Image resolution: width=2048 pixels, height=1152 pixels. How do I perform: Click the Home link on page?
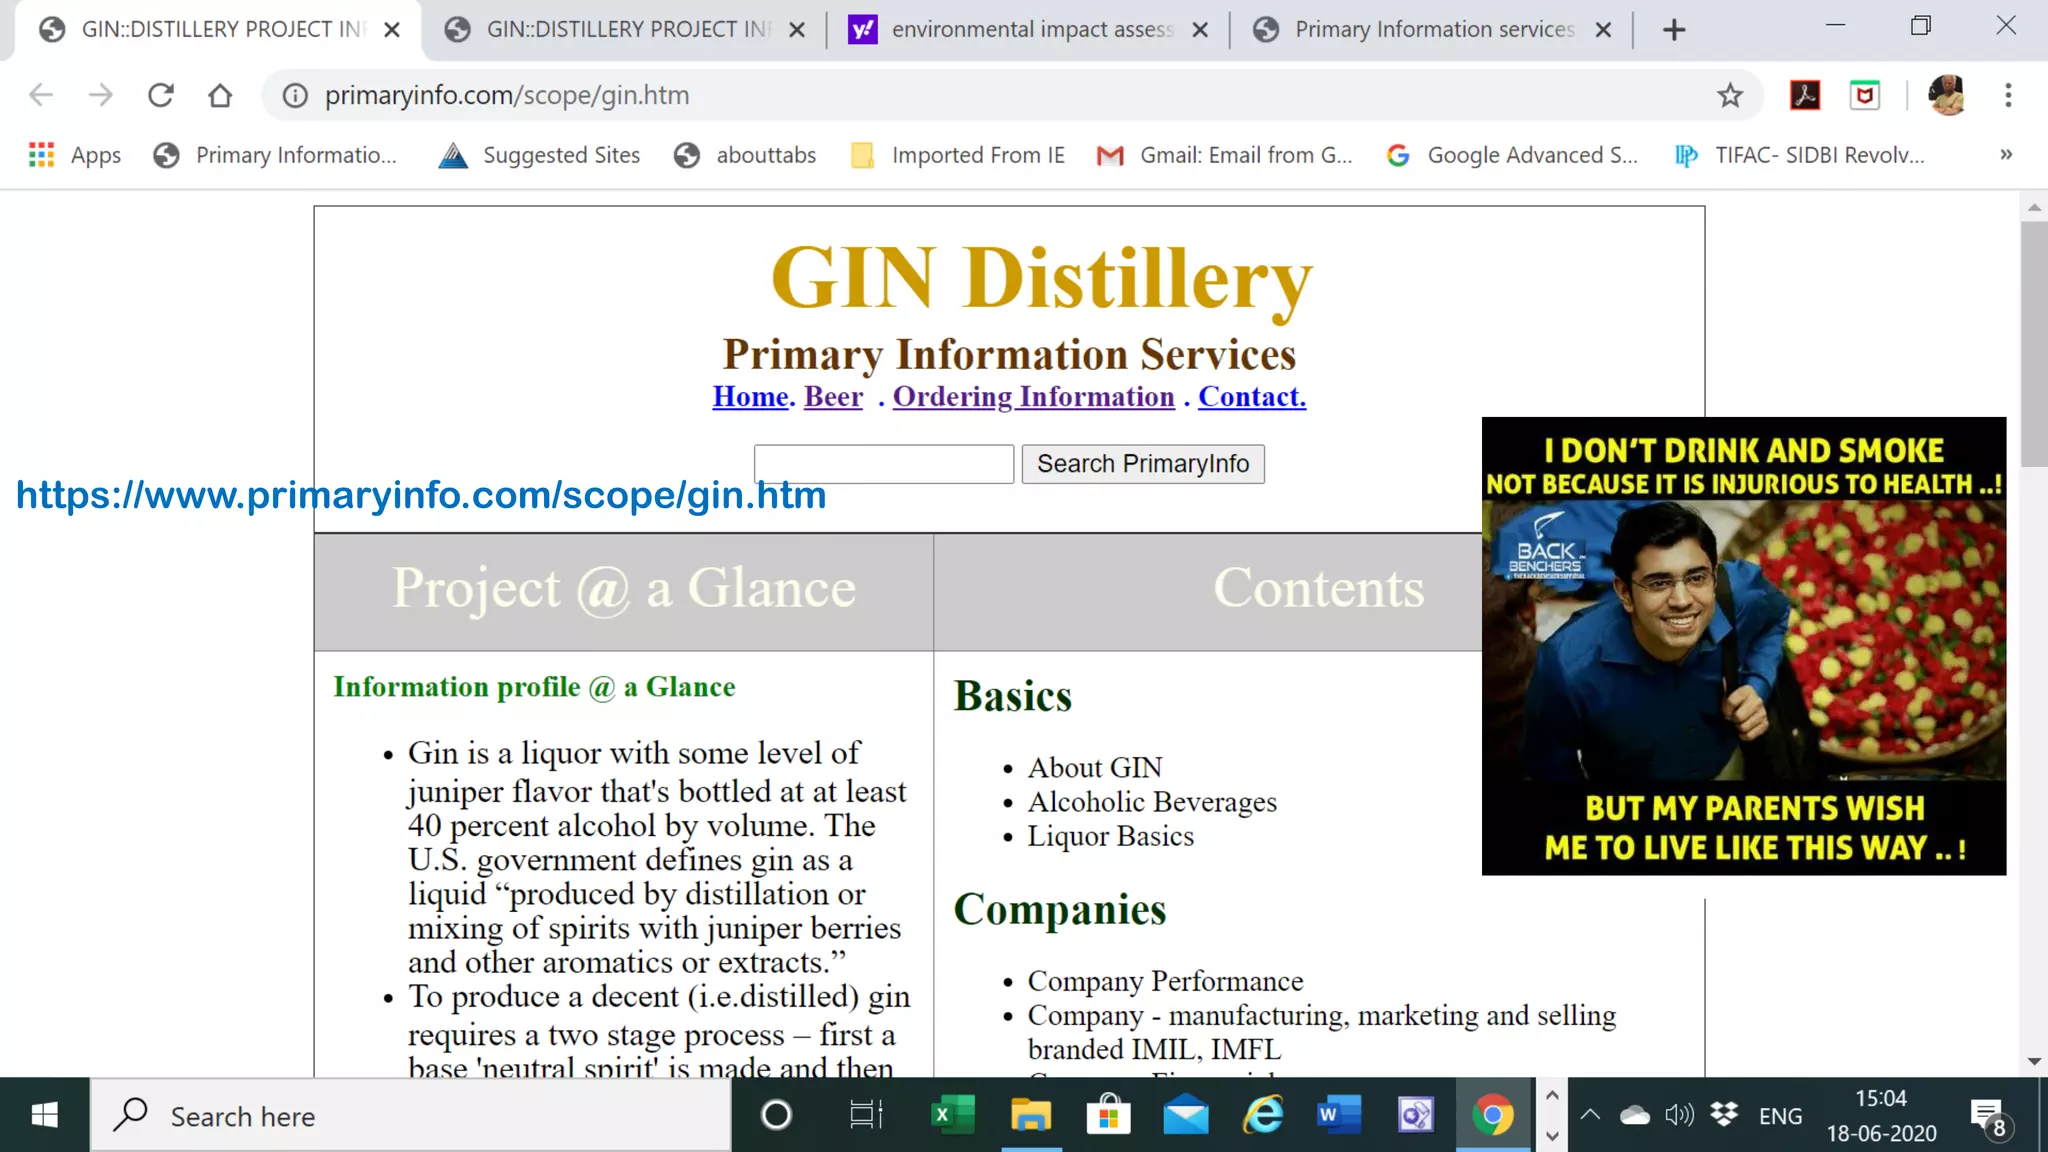tap(751, 397)
